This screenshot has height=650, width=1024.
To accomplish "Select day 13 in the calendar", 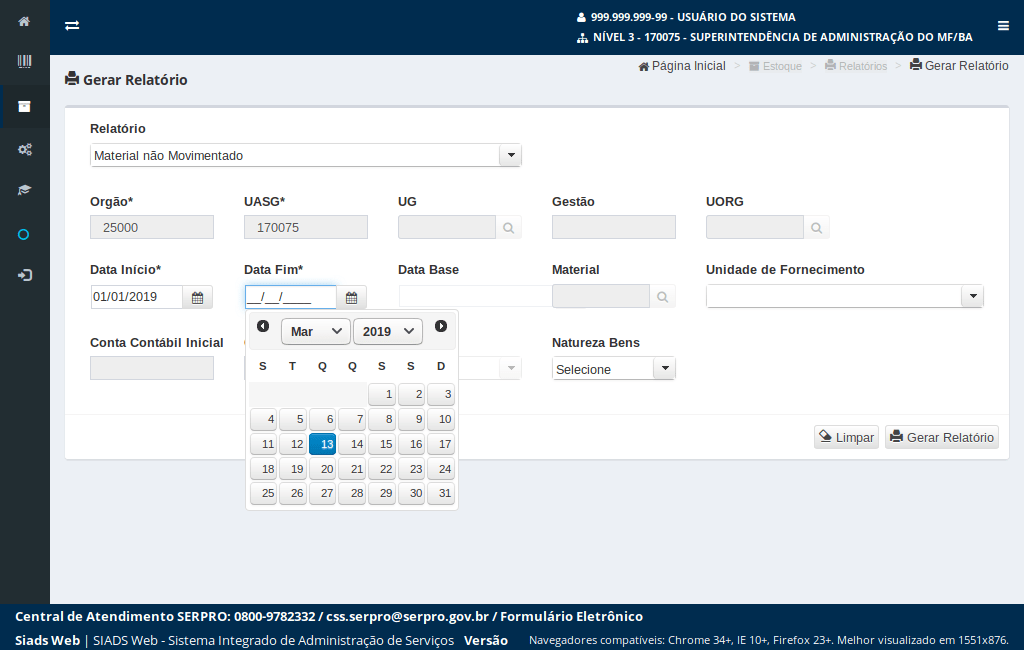I will point(323,444).
